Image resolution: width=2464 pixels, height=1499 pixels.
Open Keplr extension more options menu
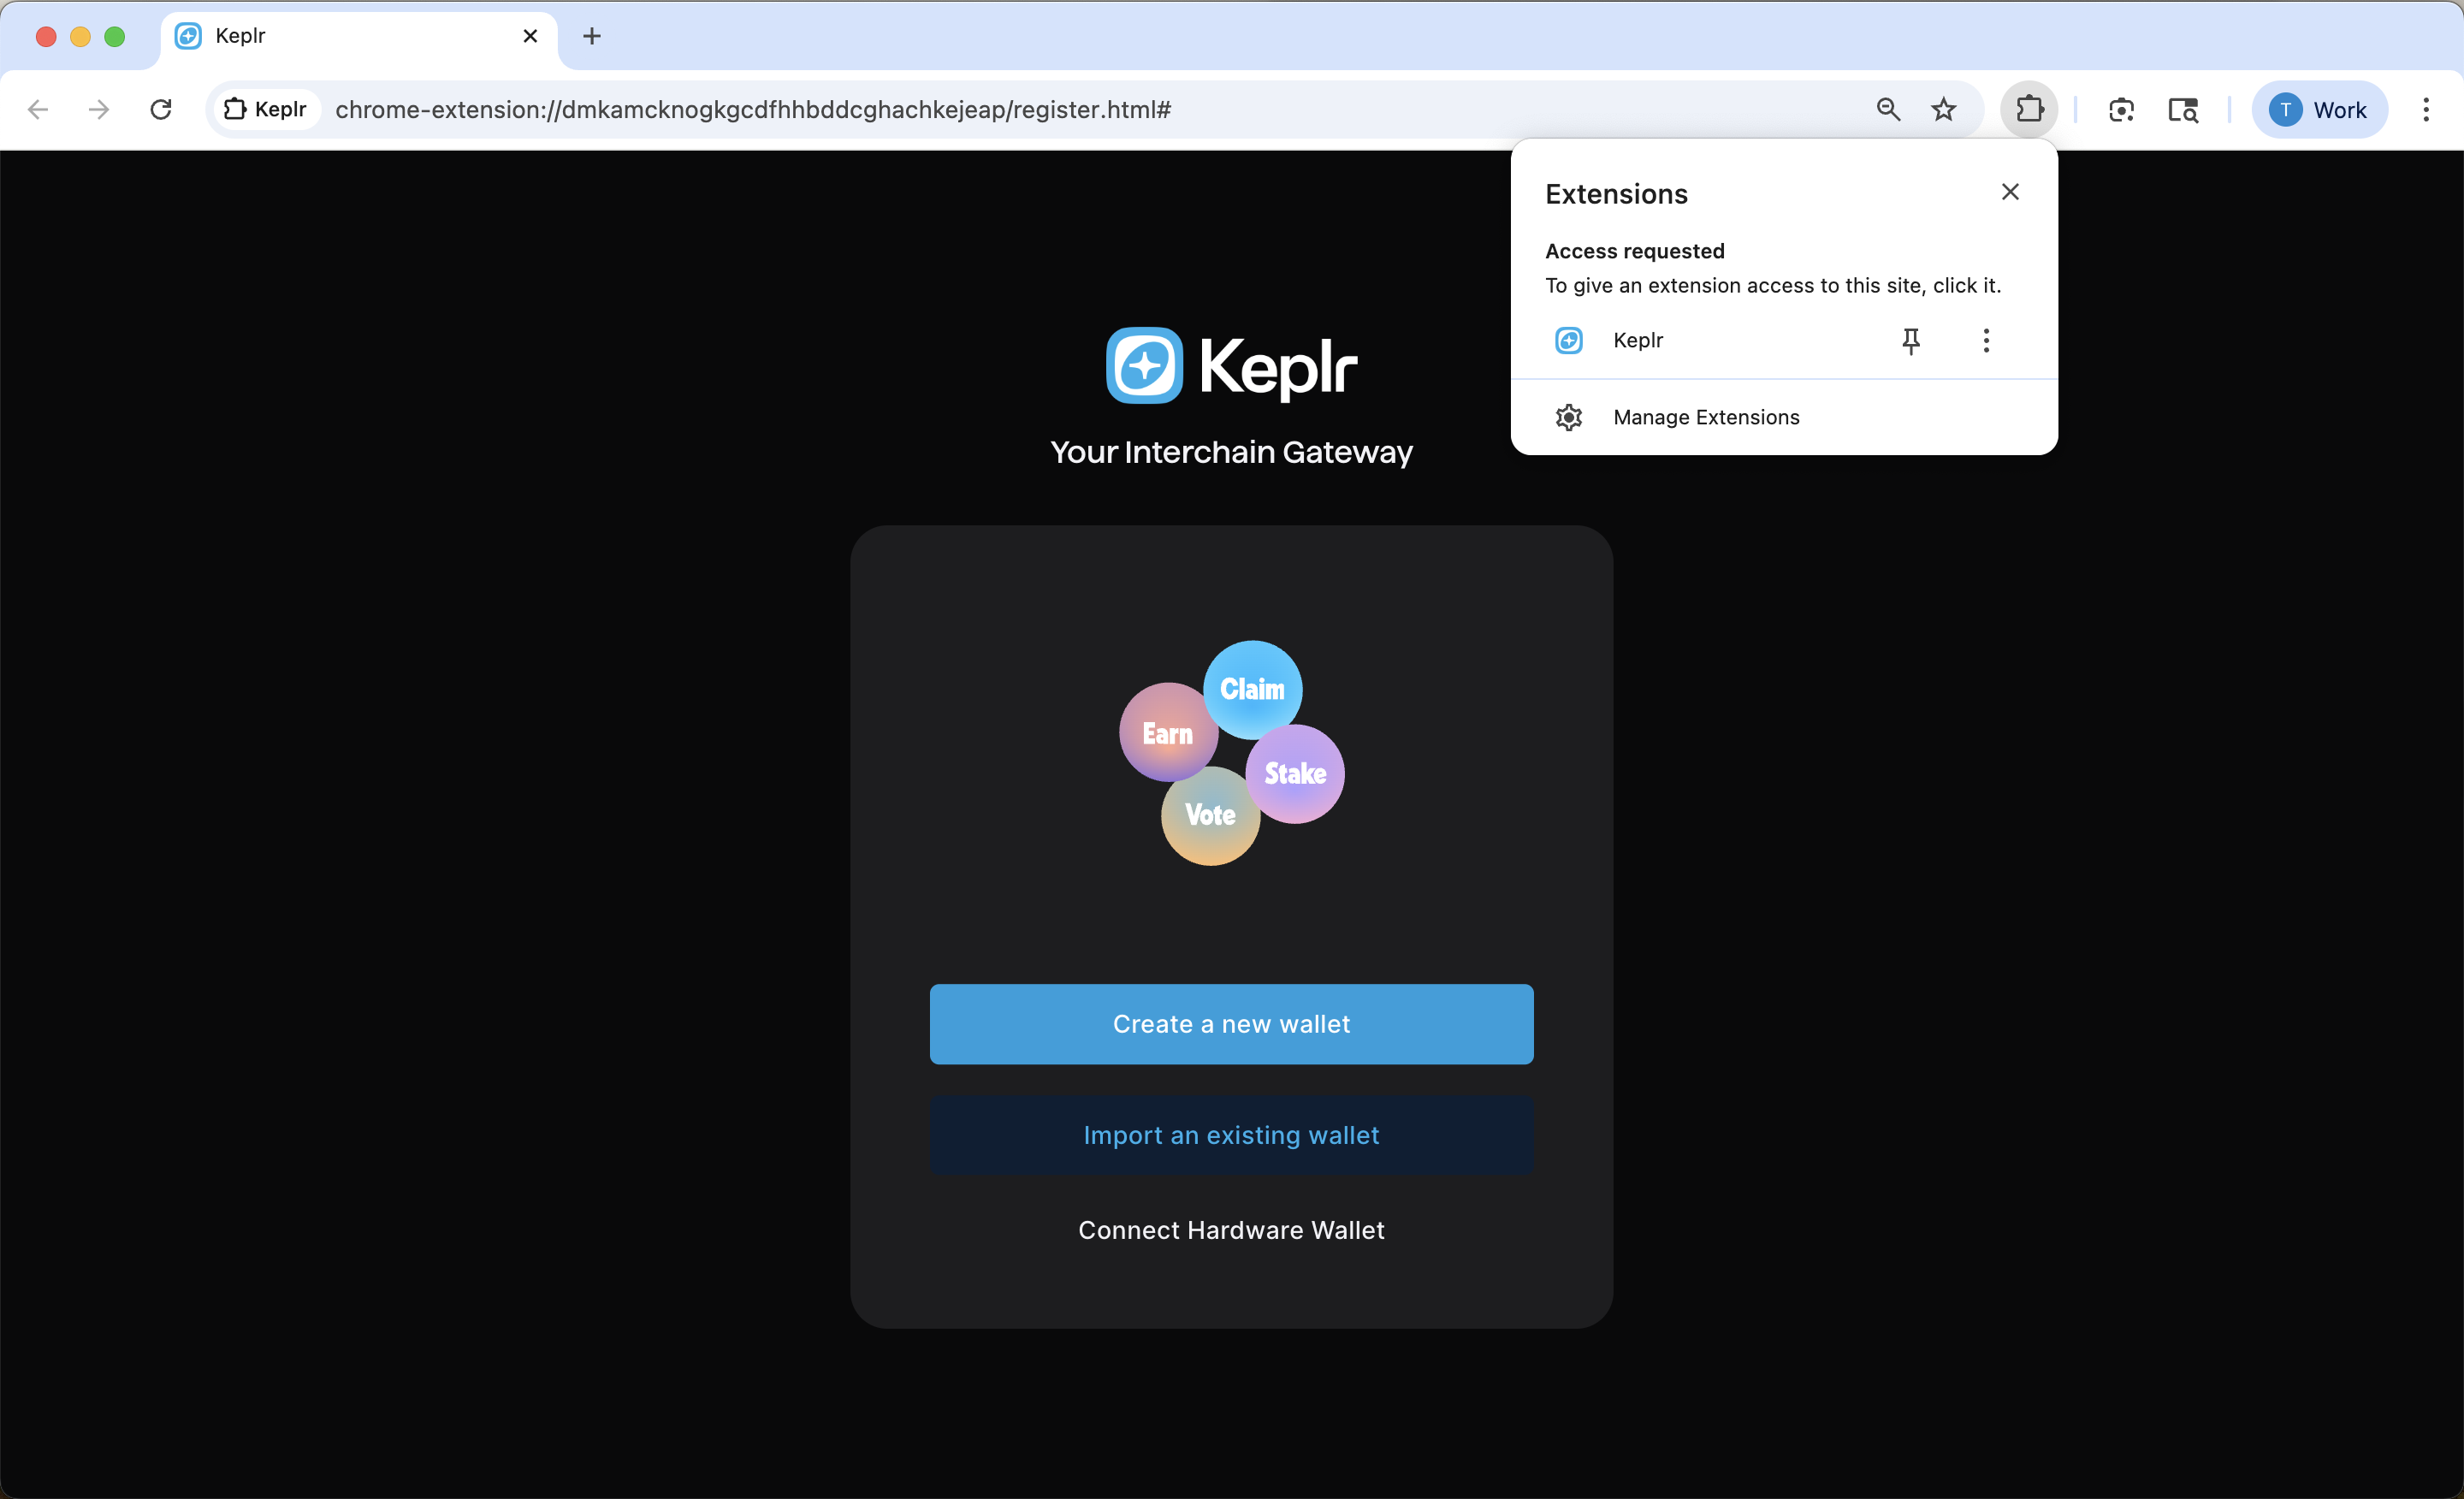point(1986,341)
